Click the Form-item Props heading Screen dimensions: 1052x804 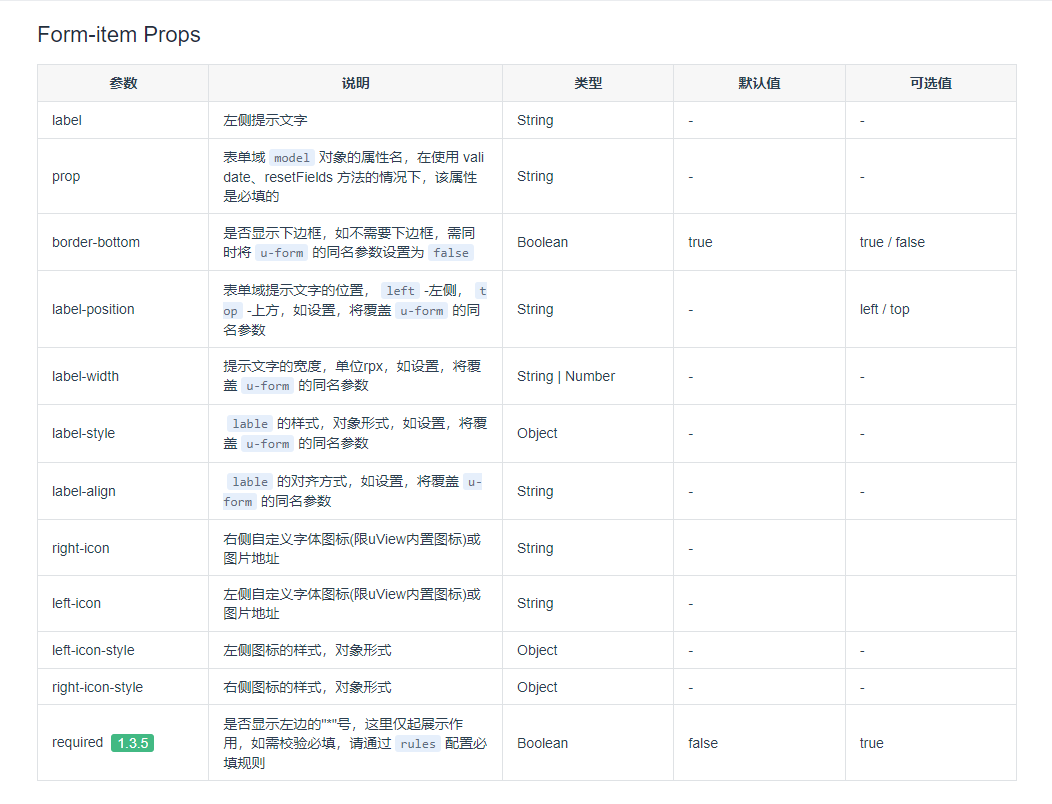(x=118, y=34)
